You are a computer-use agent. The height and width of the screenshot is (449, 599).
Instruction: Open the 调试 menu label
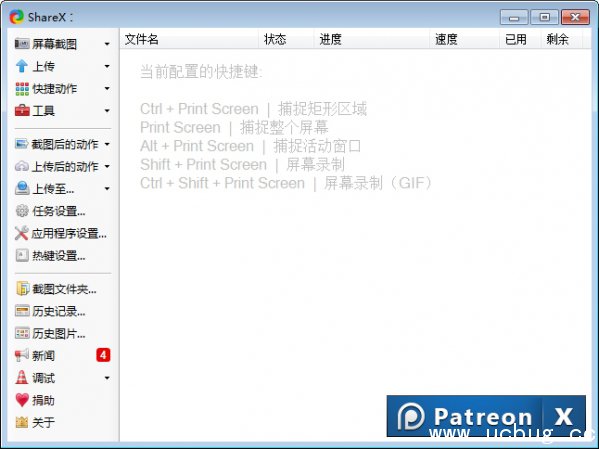pyautogui.click(x=44, y=378)
